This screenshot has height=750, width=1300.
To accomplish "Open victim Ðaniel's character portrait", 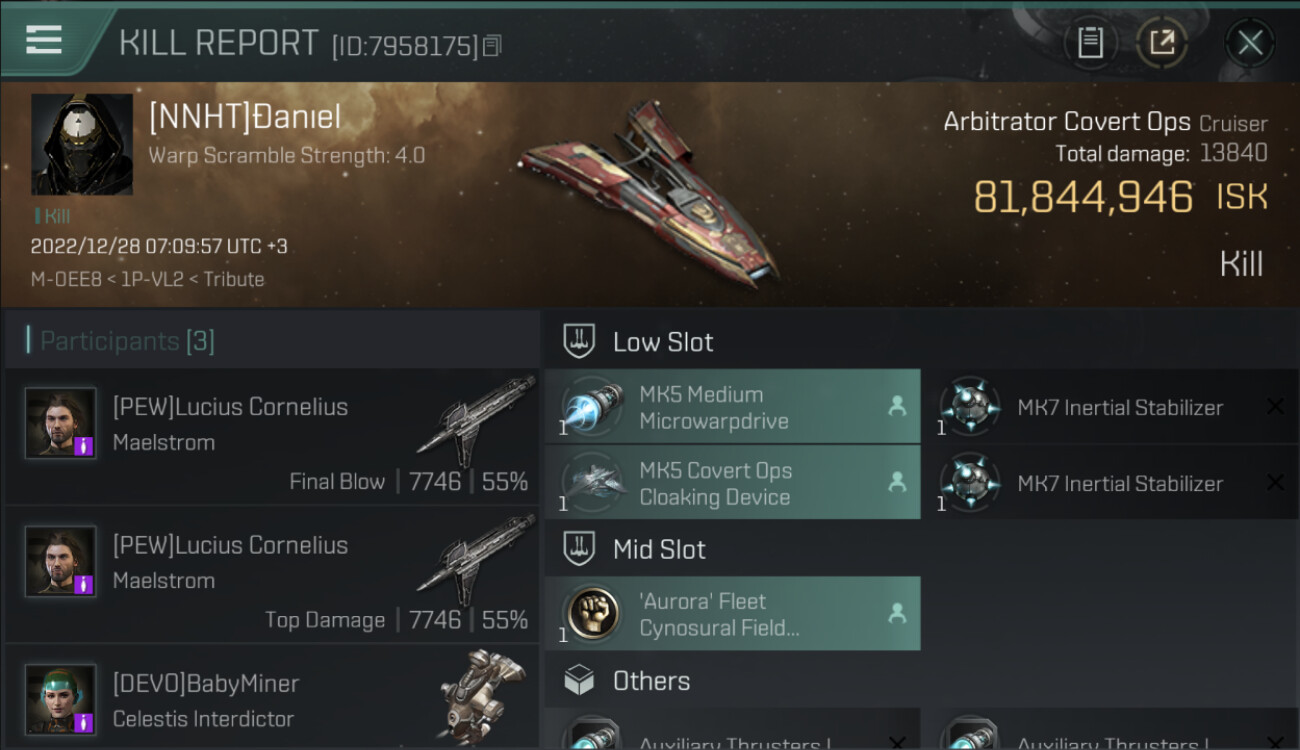I will click(x=81, y=145).
